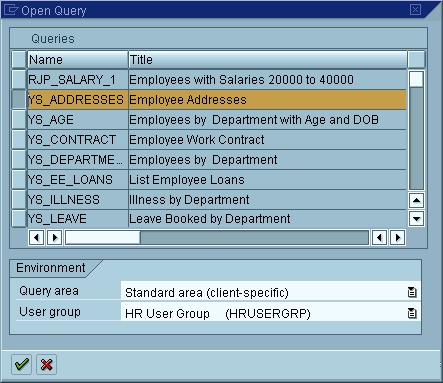Select the Environment tab header
This screenshot has width=443, height=383.
(x=51, y=268)
